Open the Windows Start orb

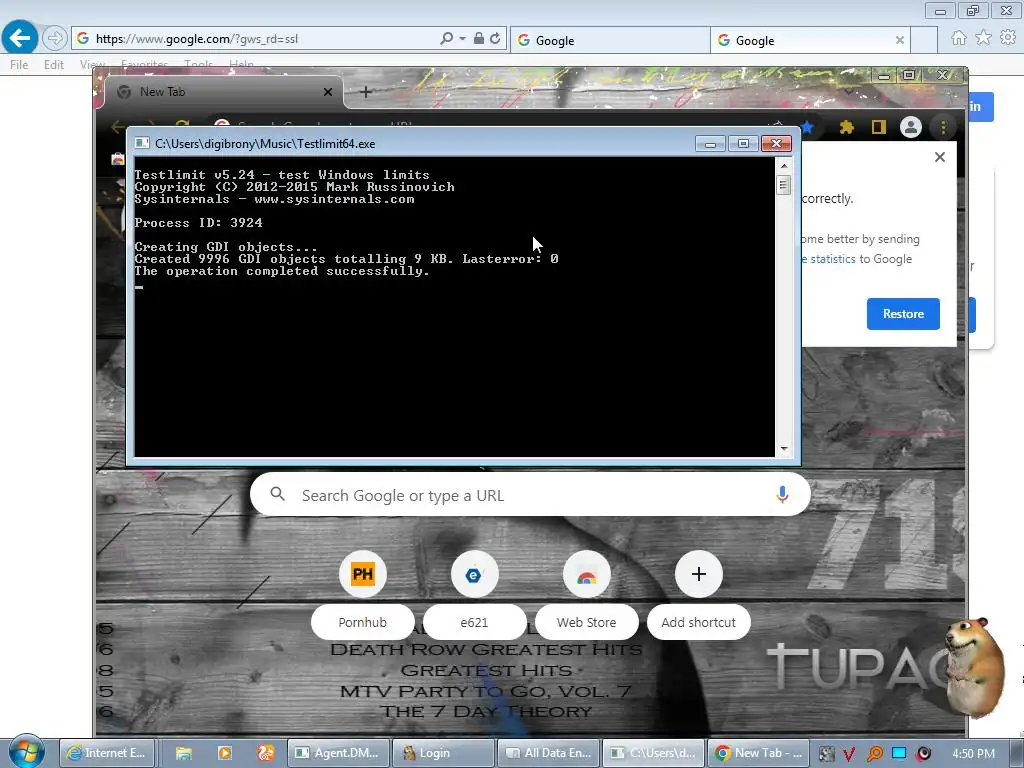tap(26, 751)
